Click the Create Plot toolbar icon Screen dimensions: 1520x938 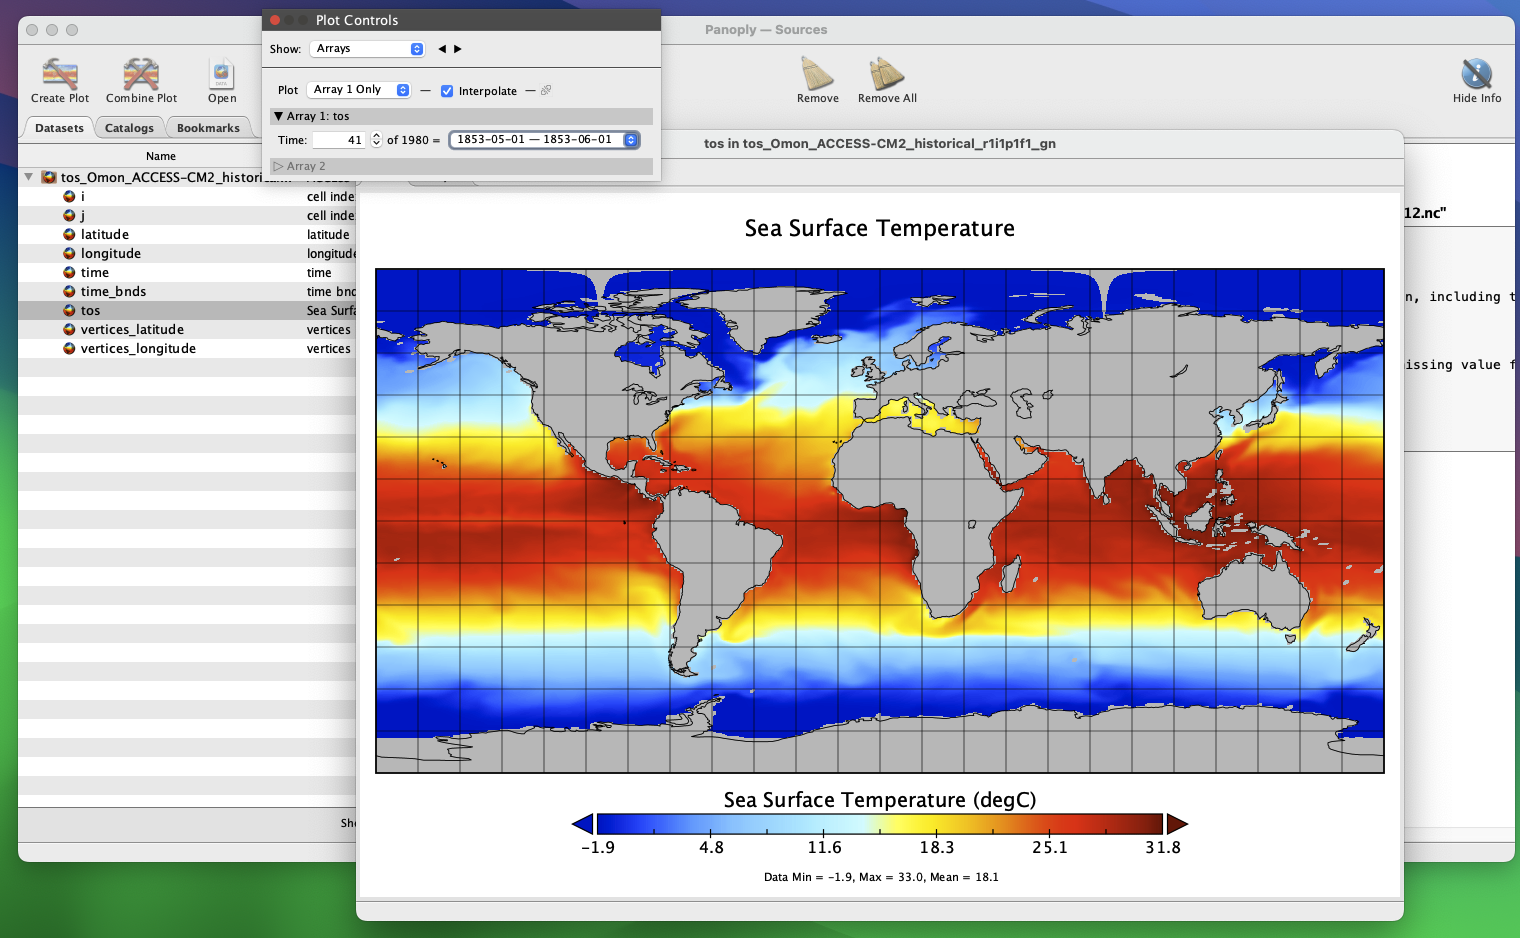point(60,75)
